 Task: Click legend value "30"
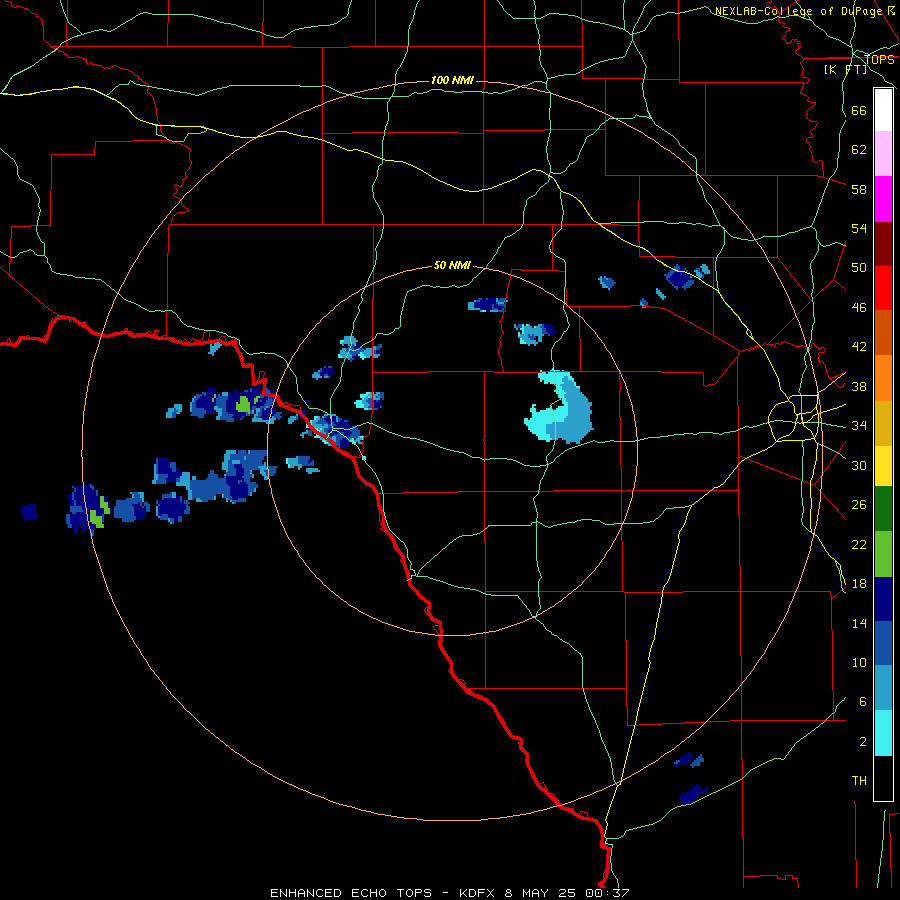click(859, 465)
